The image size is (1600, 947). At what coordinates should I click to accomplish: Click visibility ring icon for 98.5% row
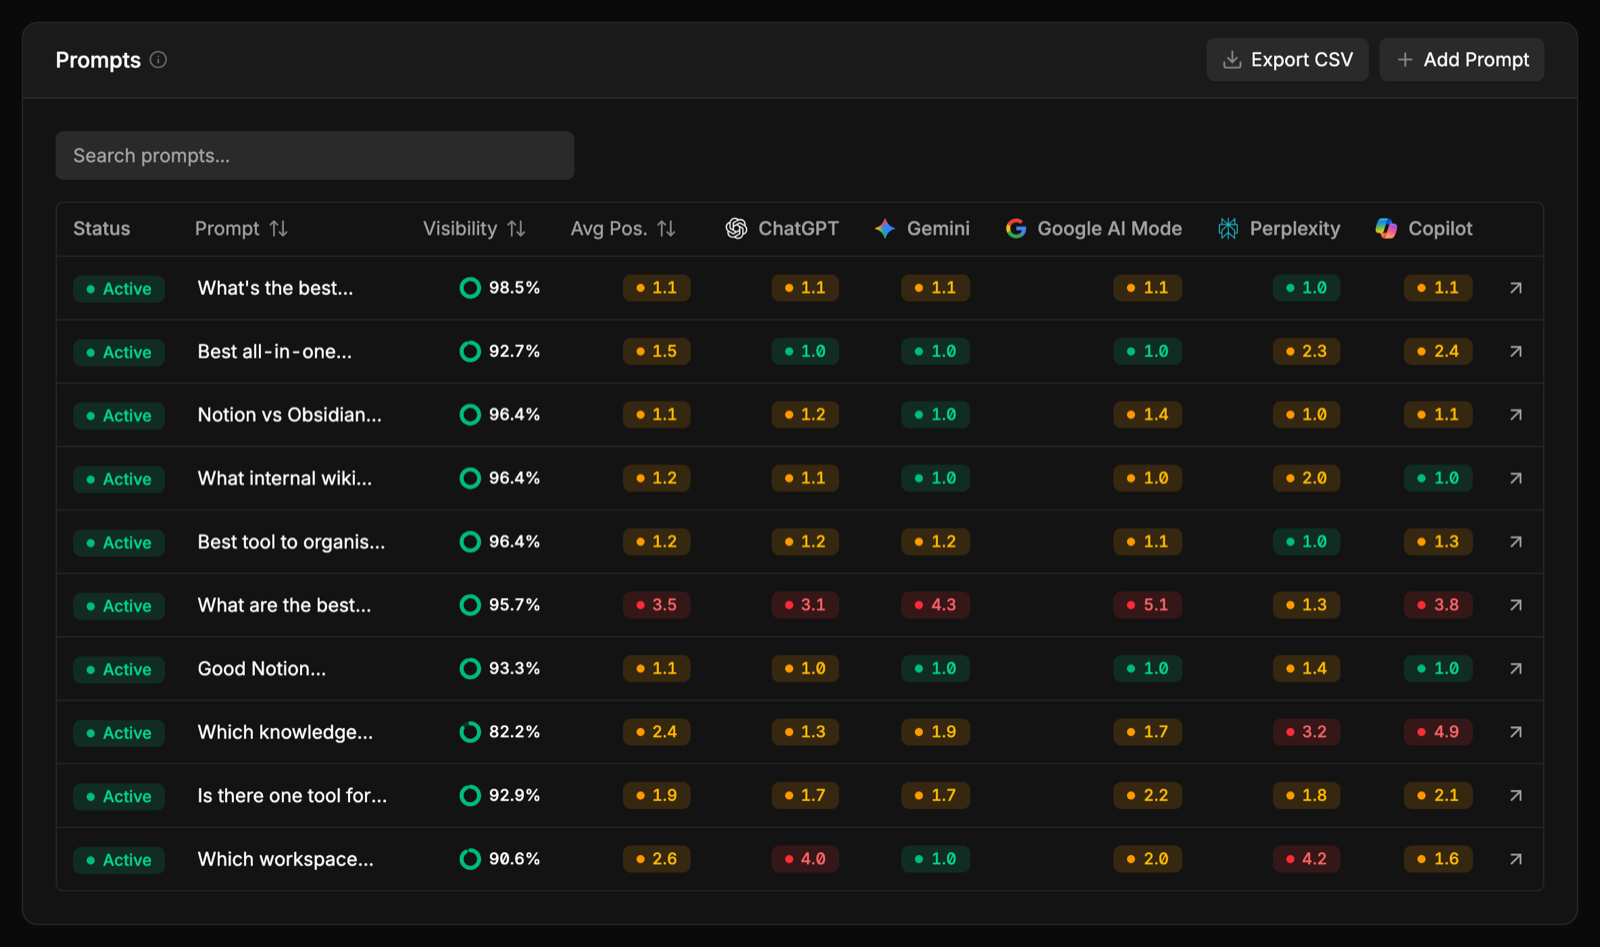click(470, 288)
